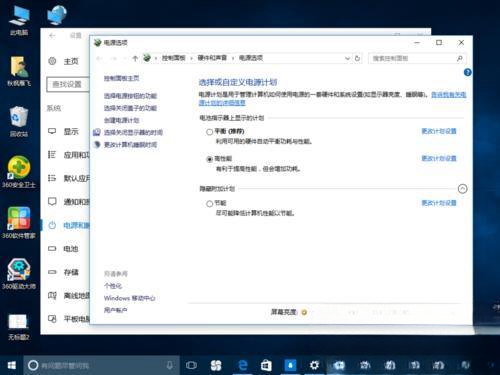Viewport: 500px width, 375px height.
Task: Open Windows 移动中心 link
Action: coord(130,298)
